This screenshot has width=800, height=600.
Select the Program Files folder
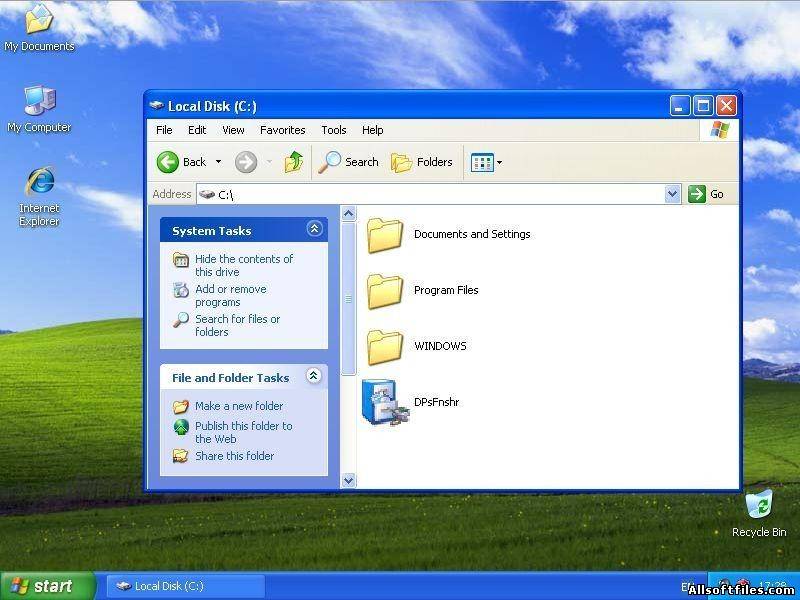(x=384, y=291)
